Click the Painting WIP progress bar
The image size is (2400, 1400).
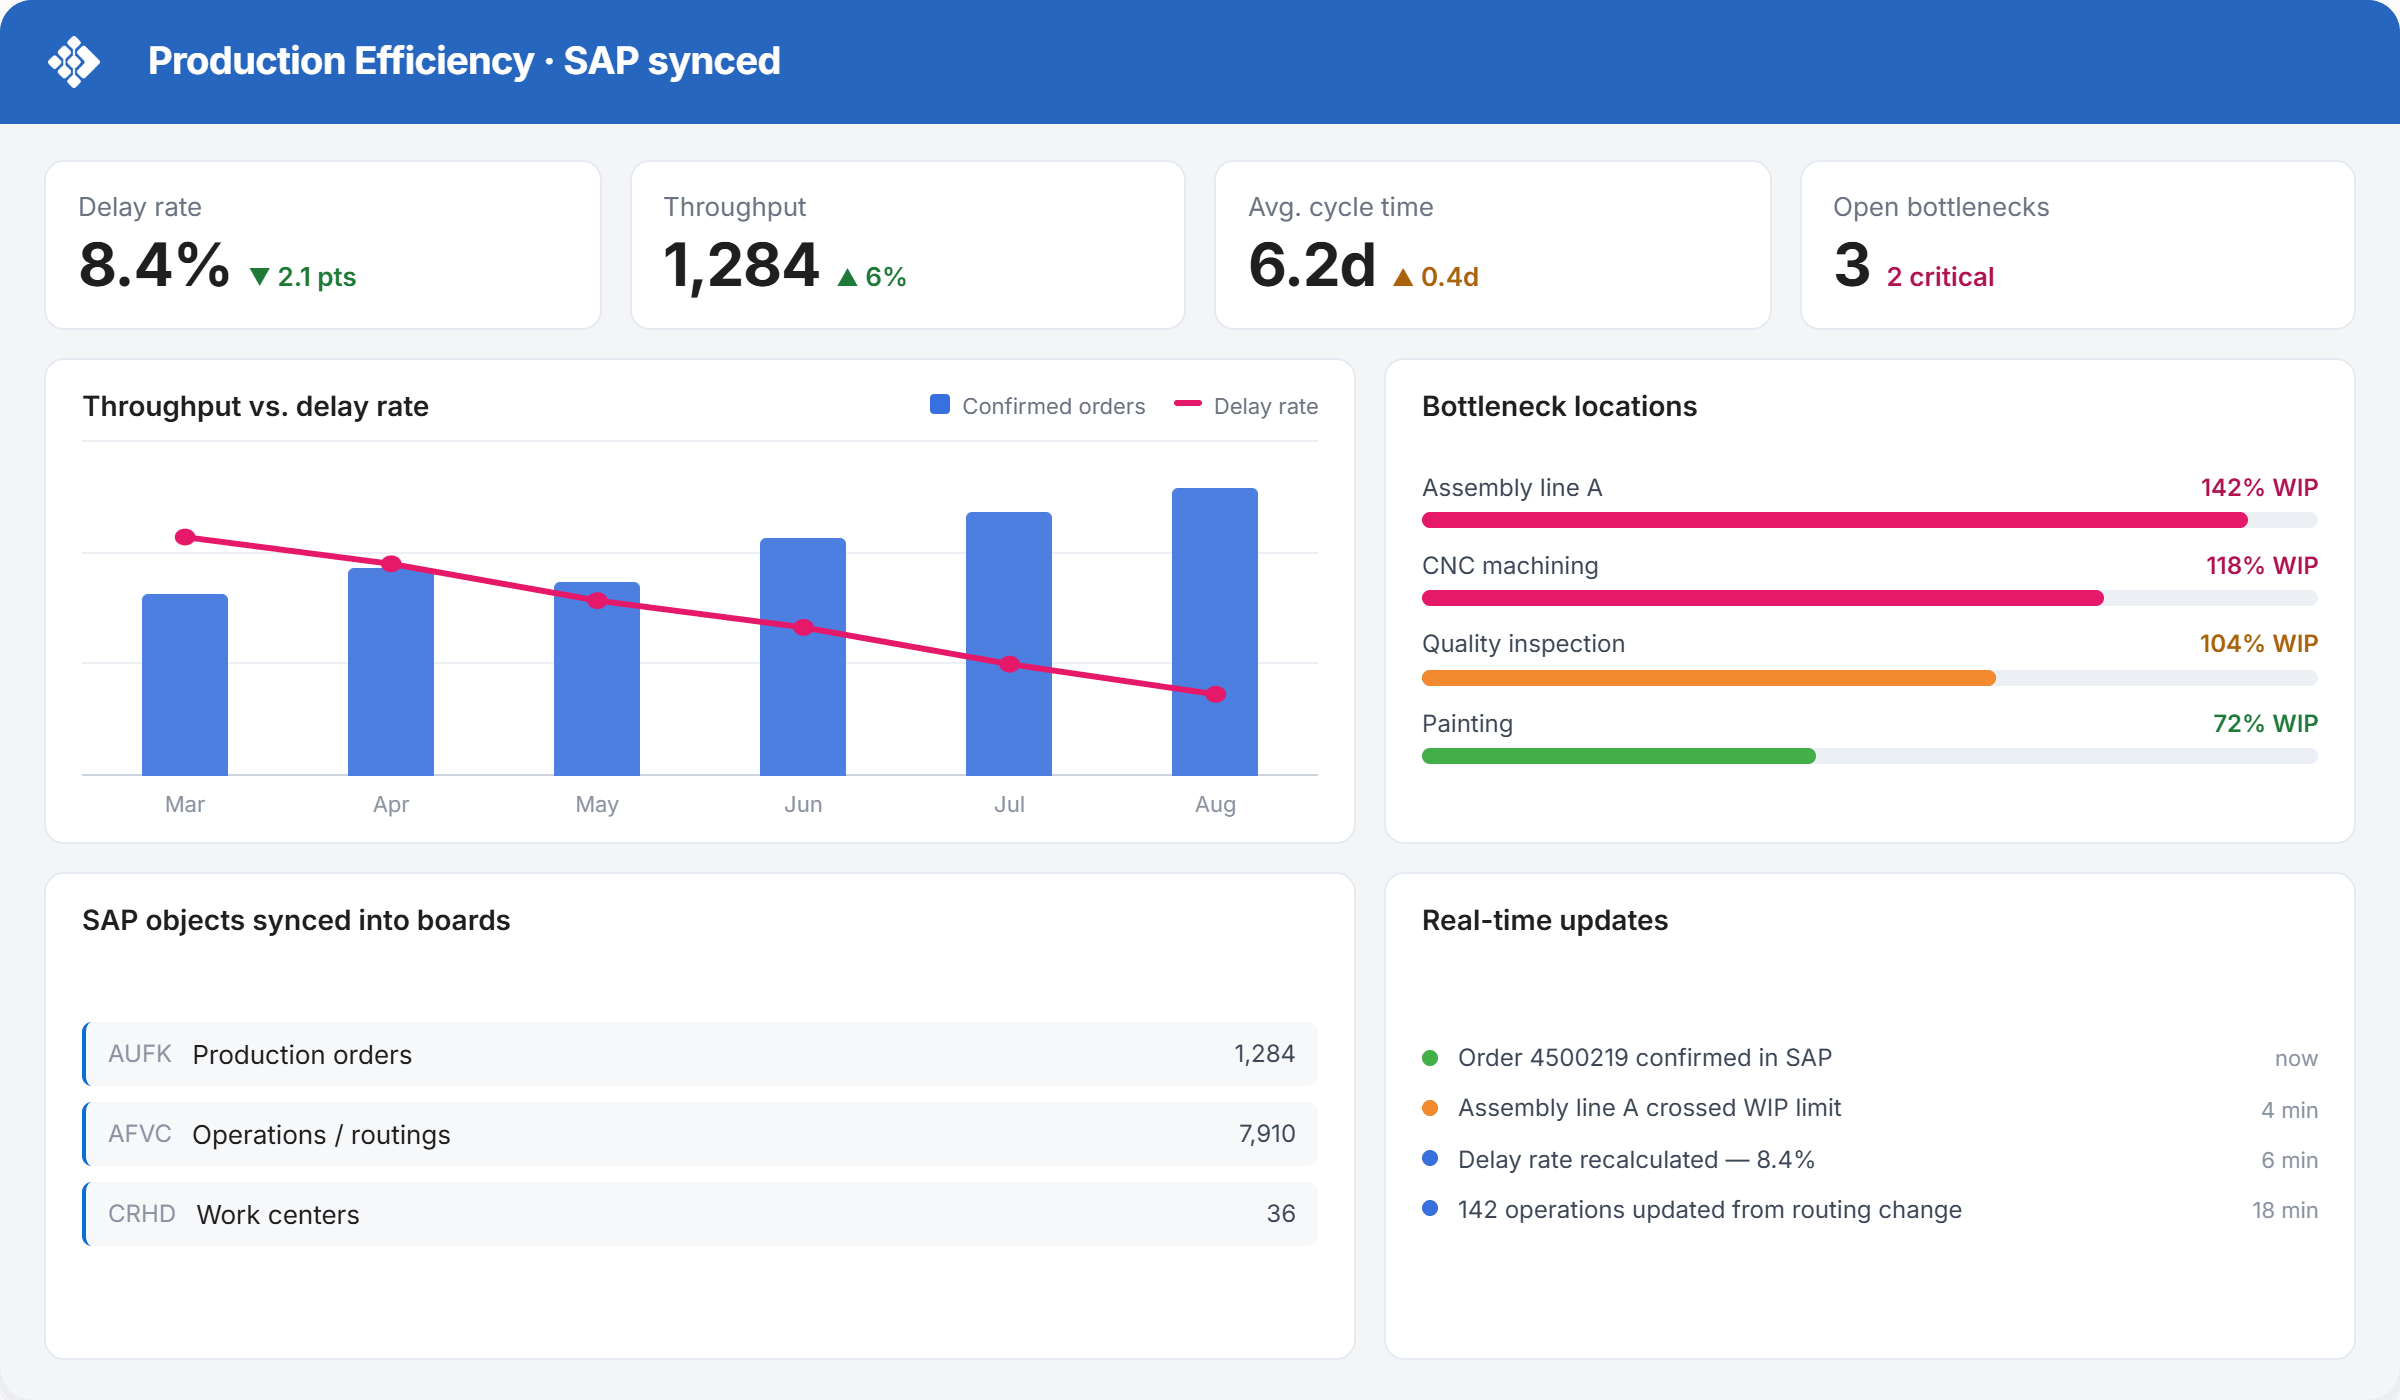[x=1870, y=756]
